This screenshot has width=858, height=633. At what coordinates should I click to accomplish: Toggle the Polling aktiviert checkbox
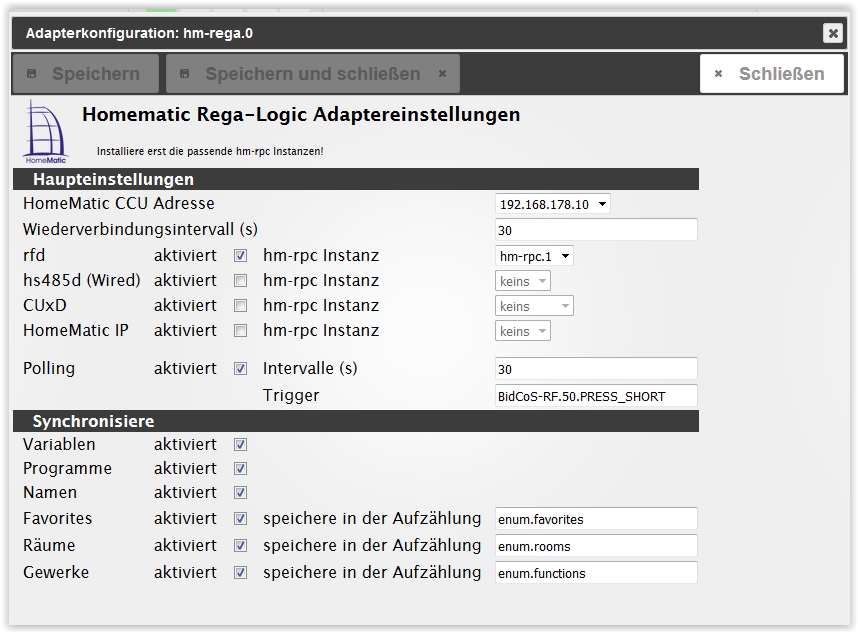(240, 369)
